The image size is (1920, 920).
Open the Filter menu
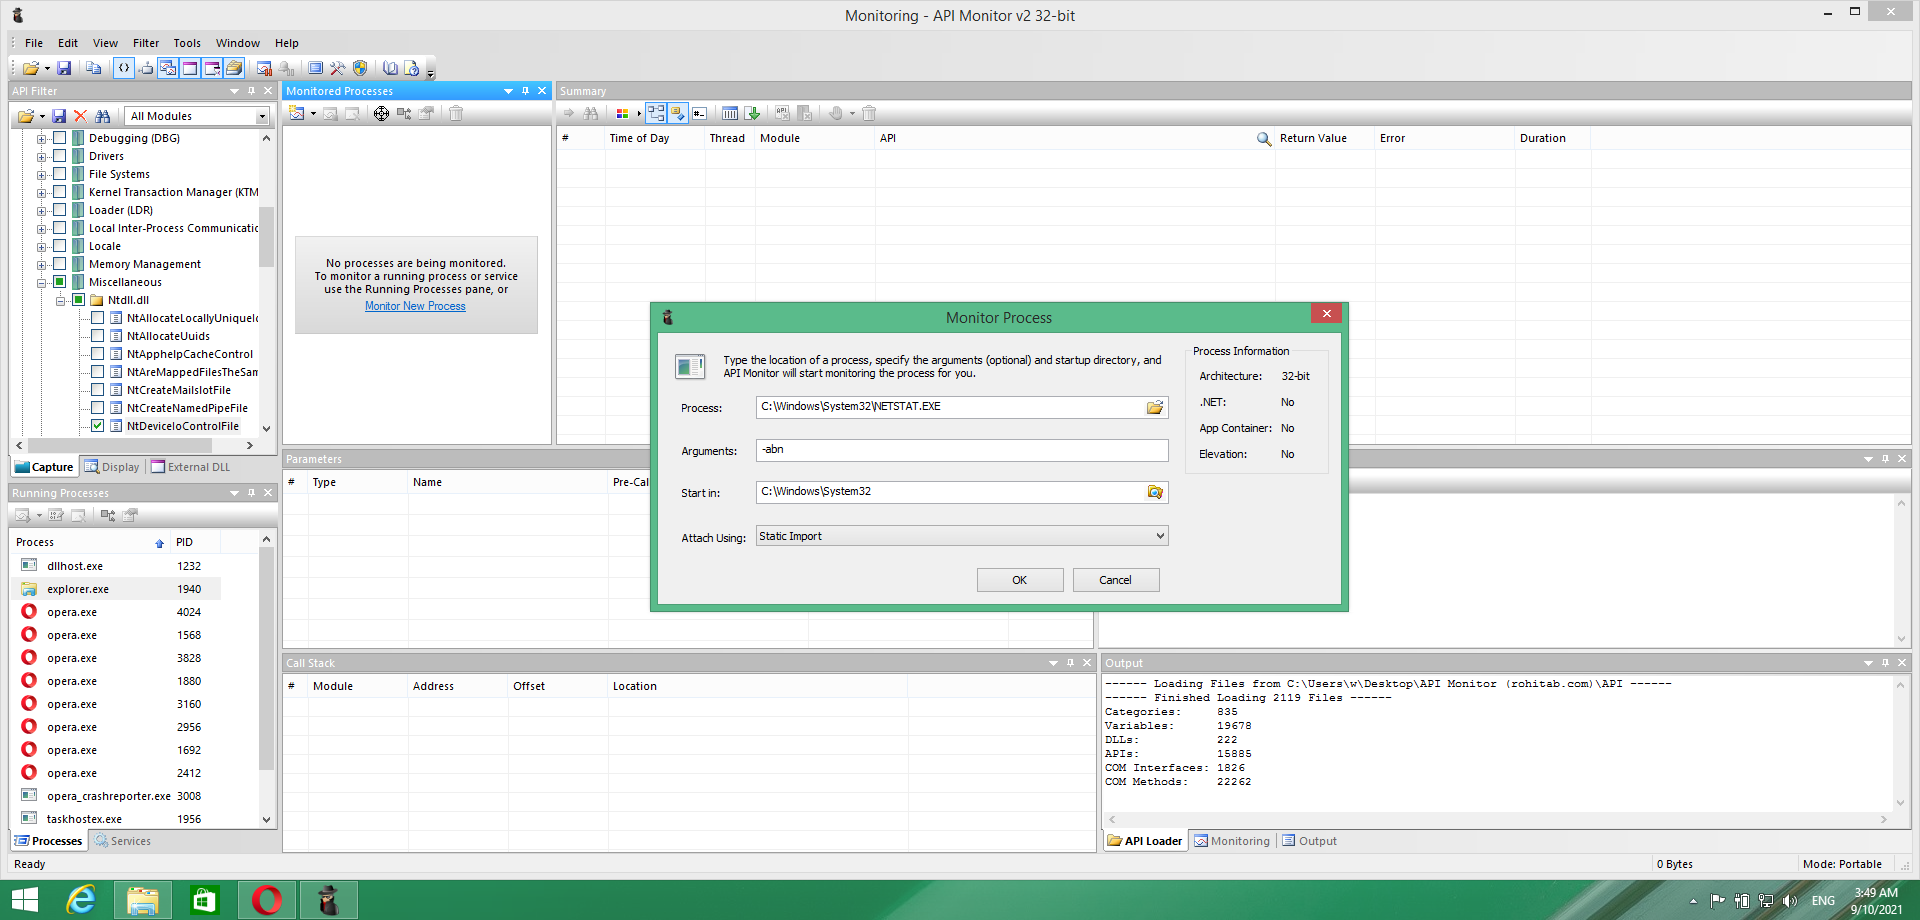pyautogui.click(x=146, y=43)
